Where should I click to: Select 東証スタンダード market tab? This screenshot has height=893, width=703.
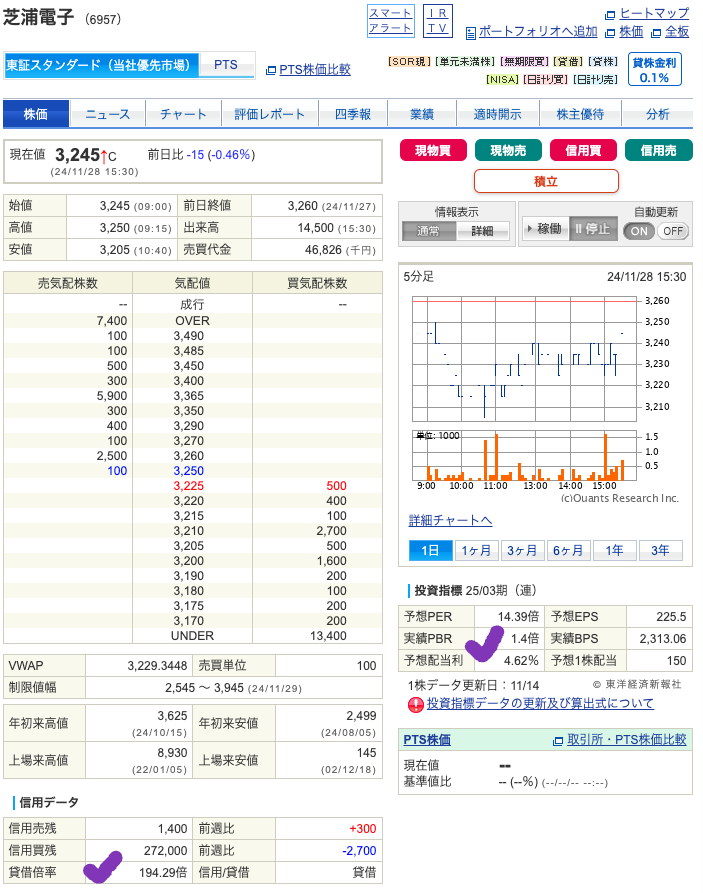point(101,65)
